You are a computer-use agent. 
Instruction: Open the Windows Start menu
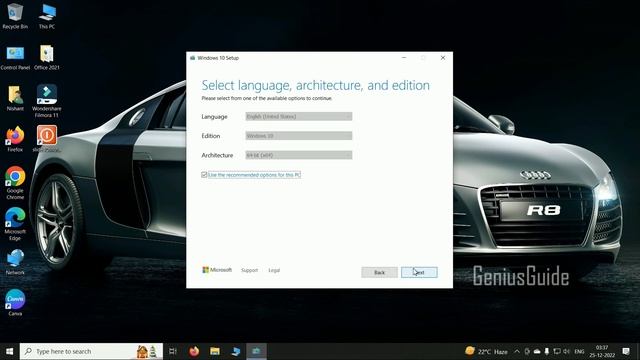point(9,351)
